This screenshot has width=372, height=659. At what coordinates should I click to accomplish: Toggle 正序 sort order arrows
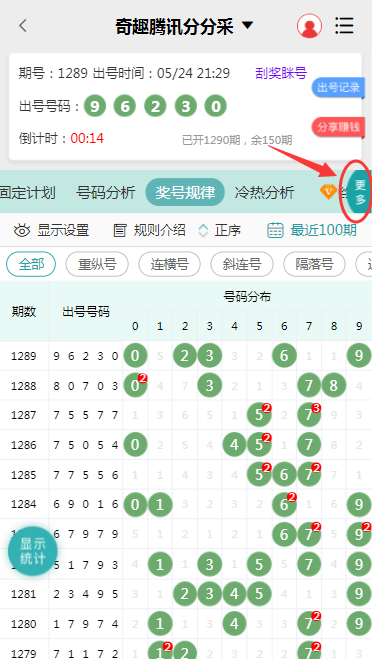(203, 230)
